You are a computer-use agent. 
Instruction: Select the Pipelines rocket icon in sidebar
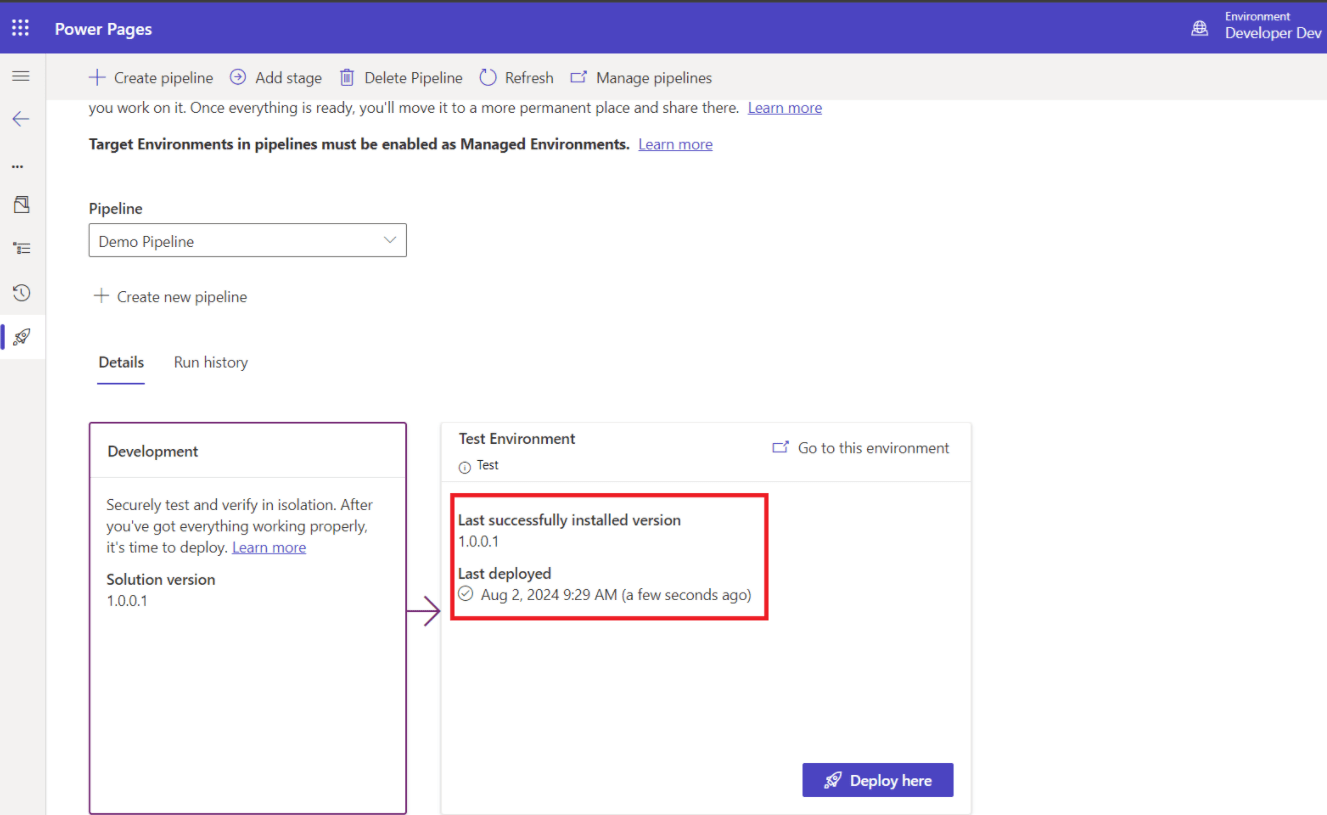click(x=21, y=336)
